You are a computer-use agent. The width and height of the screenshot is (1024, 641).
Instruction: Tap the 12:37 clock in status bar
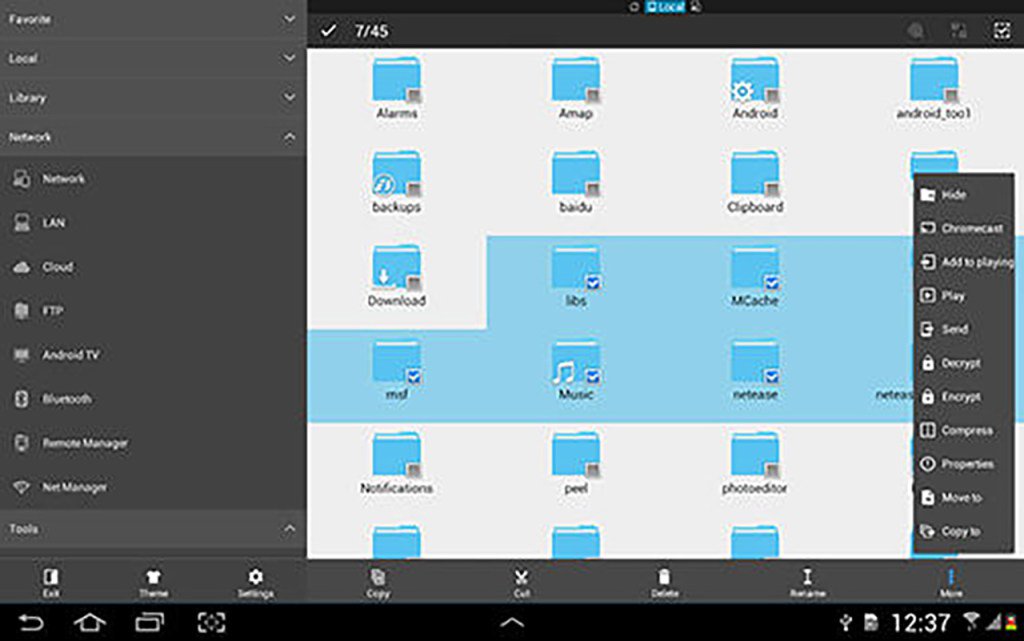tap(921, 623)
